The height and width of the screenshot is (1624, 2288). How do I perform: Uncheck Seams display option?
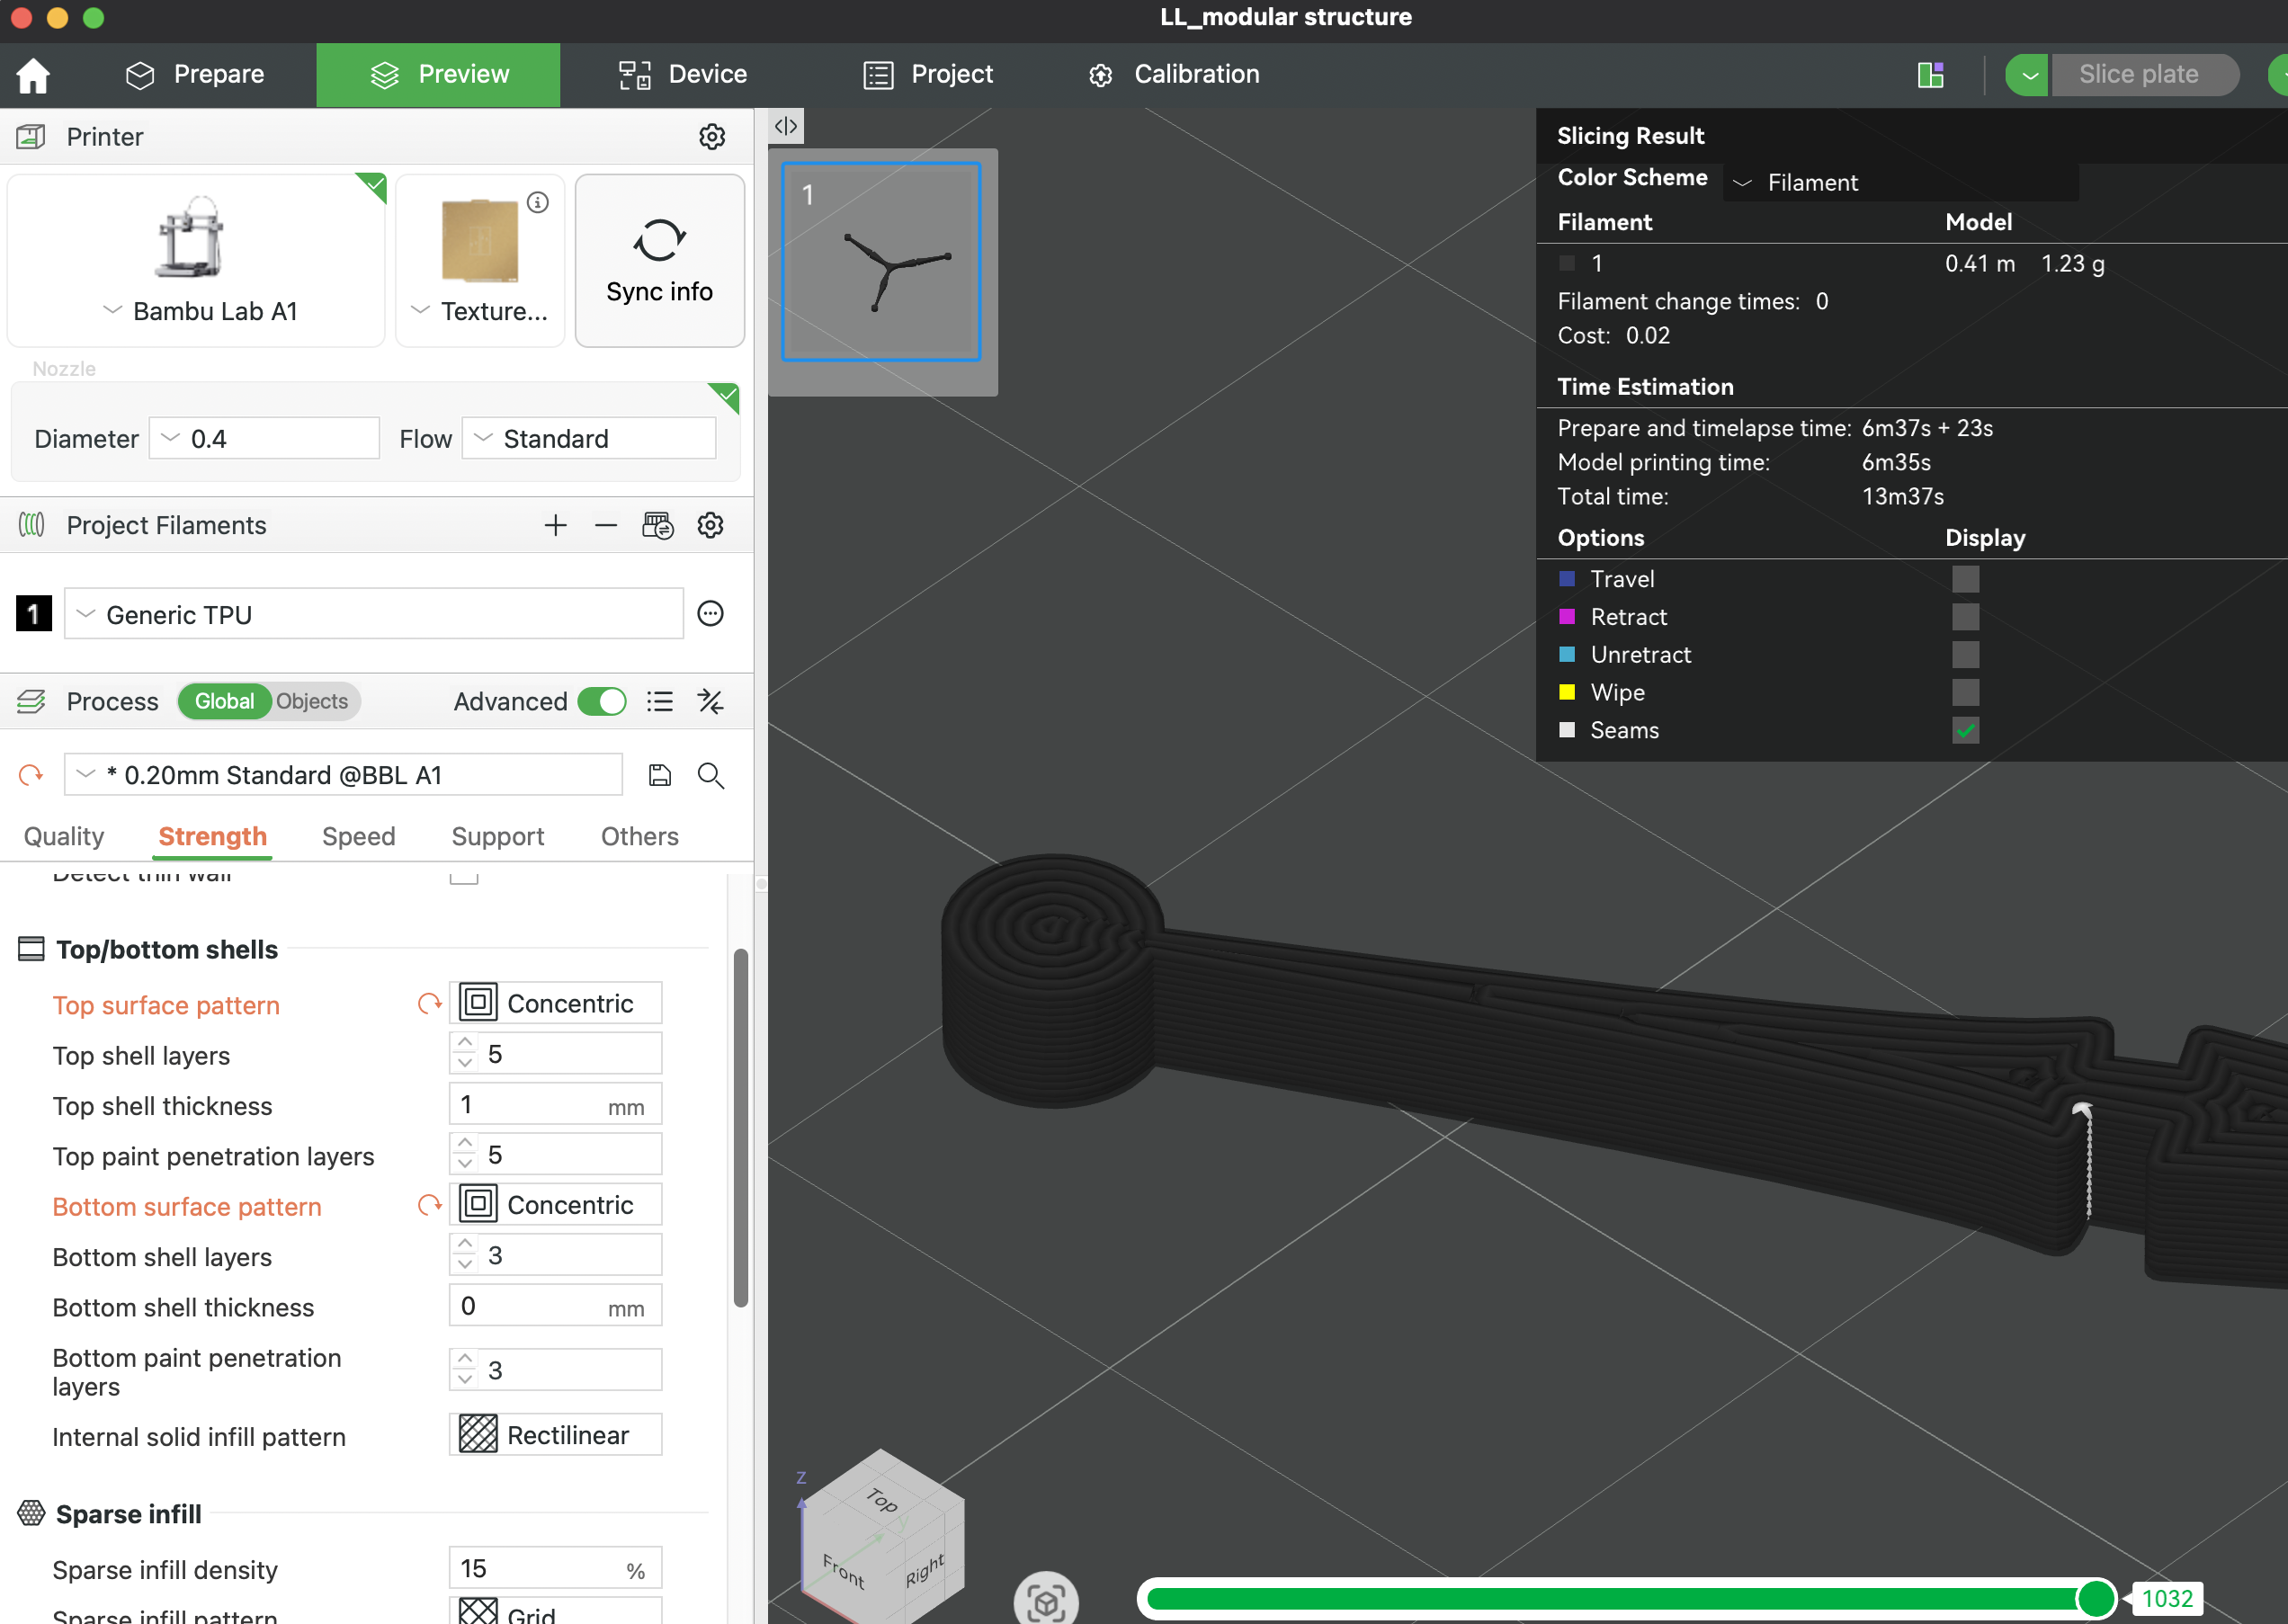click(1964, 730)
